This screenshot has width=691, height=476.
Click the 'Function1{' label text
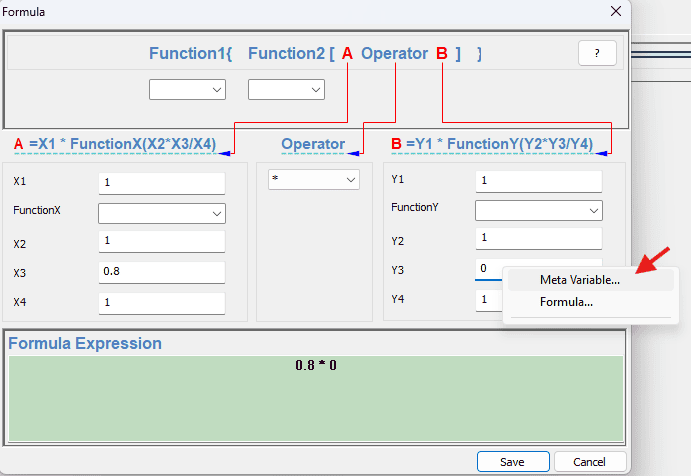coord(190,53)
